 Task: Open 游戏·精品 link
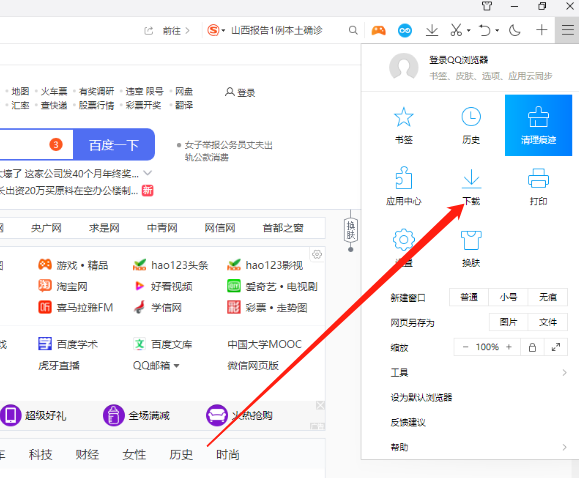click(73, 265)
